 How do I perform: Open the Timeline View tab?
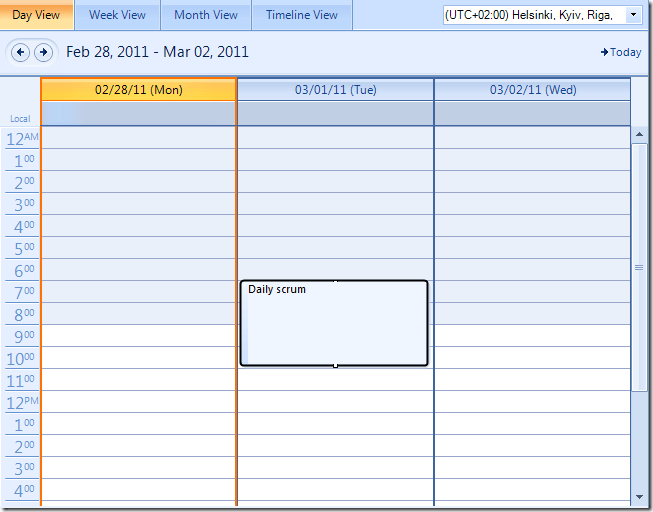301,15
